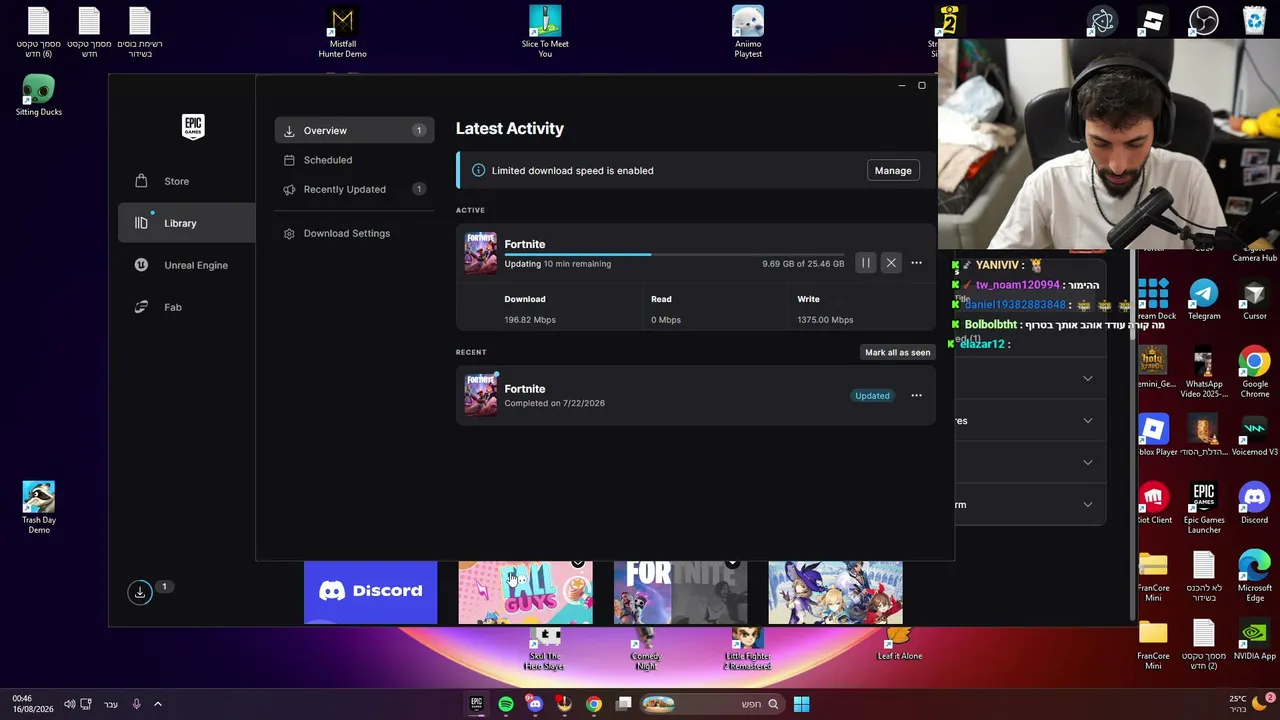
Task: Open Little Fighter 2 Remastered shortcut
Action: click(747, 649)
